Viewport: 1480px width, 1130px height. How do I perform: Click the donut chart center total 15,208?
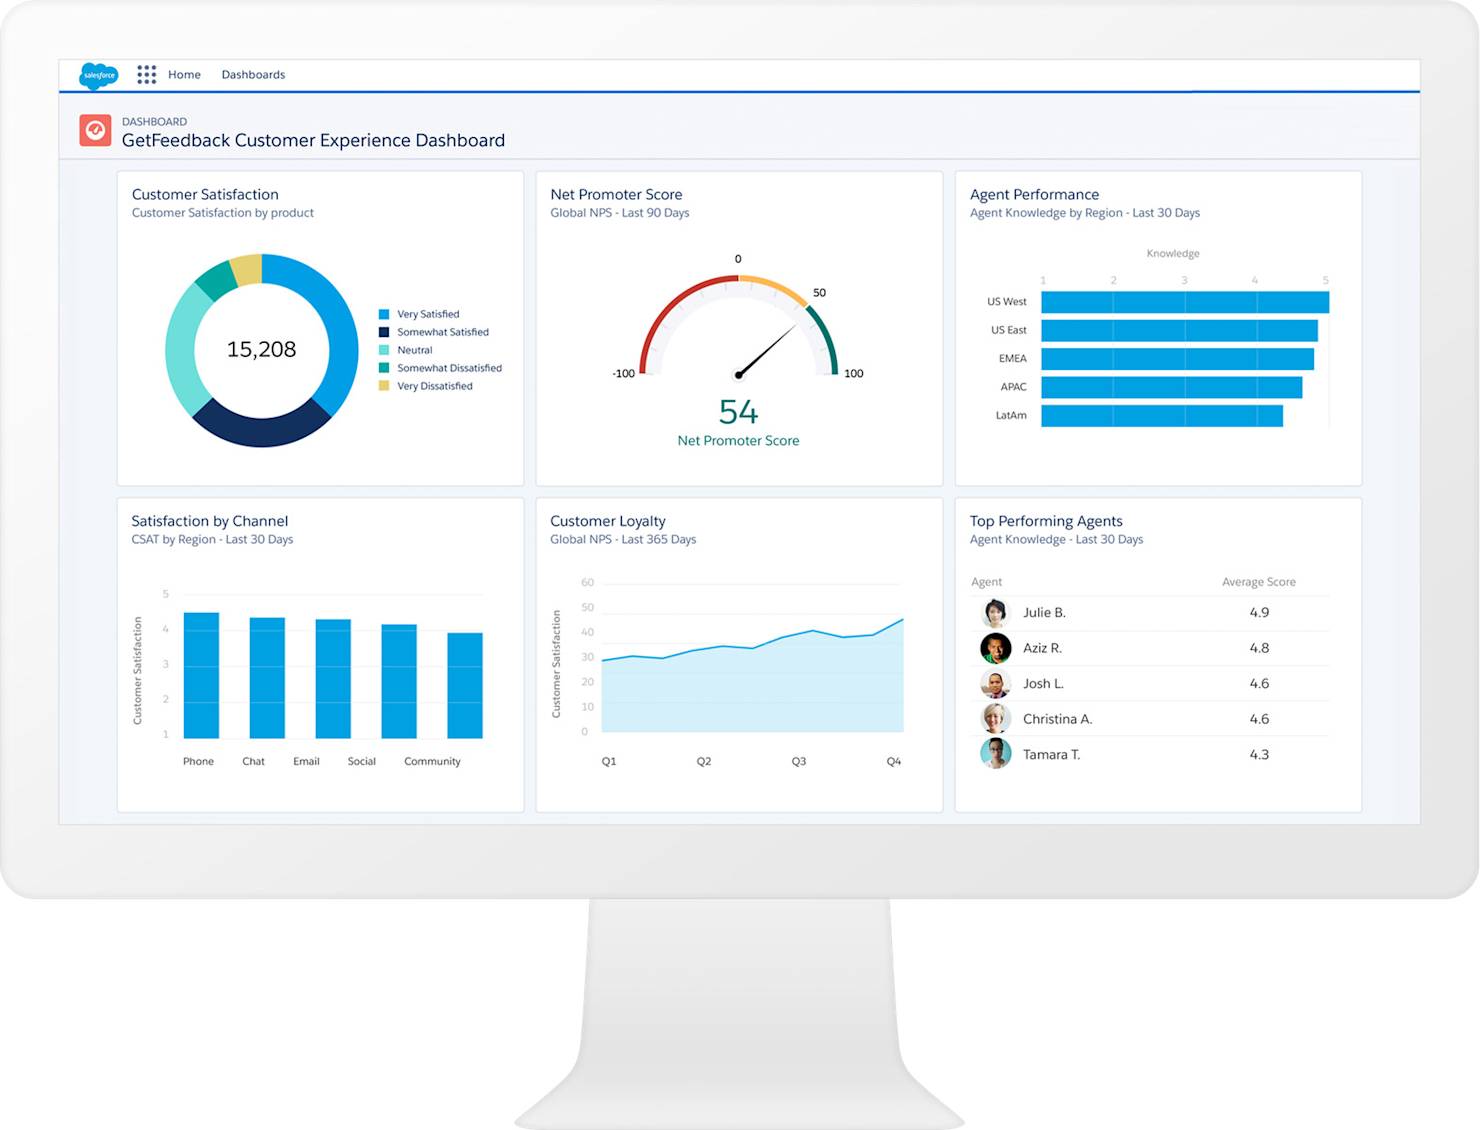(262, 349)
